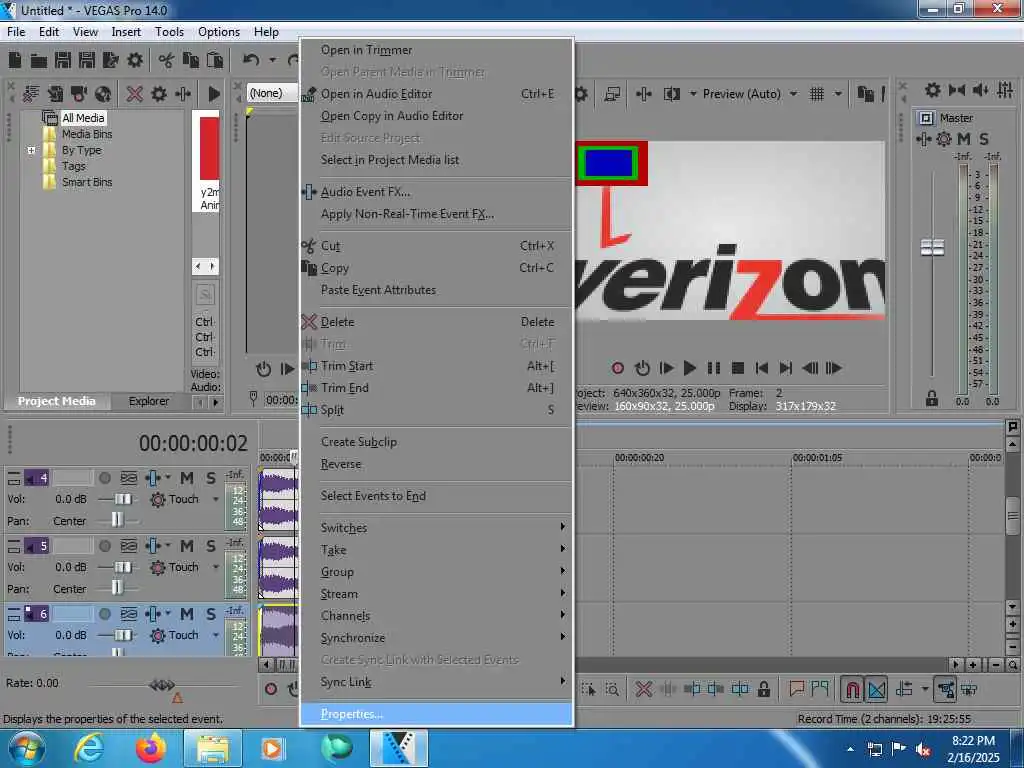Image resolution: width=1024 pixels, height=768 pixels.
Task: Select Project Media tab
Action: pos(56,401)
